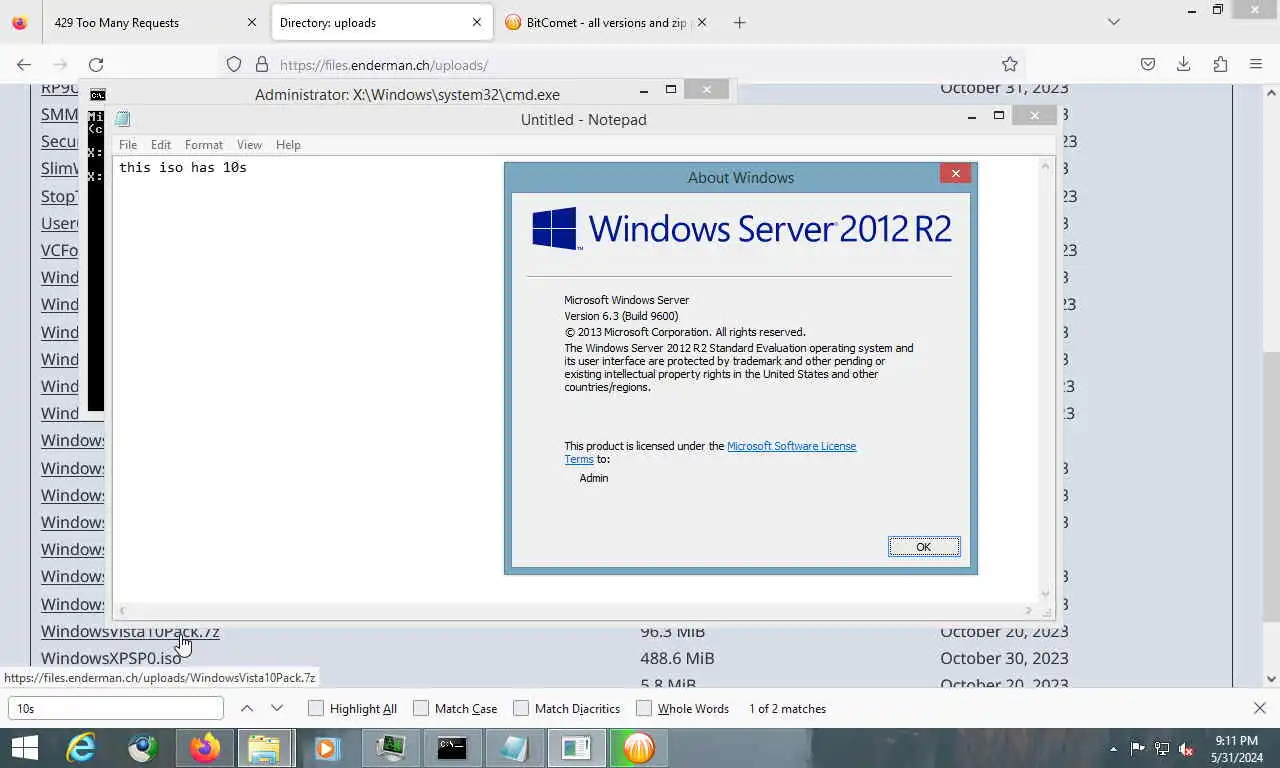Switch to Notepad taskbar icon

[x=514, y=748]
